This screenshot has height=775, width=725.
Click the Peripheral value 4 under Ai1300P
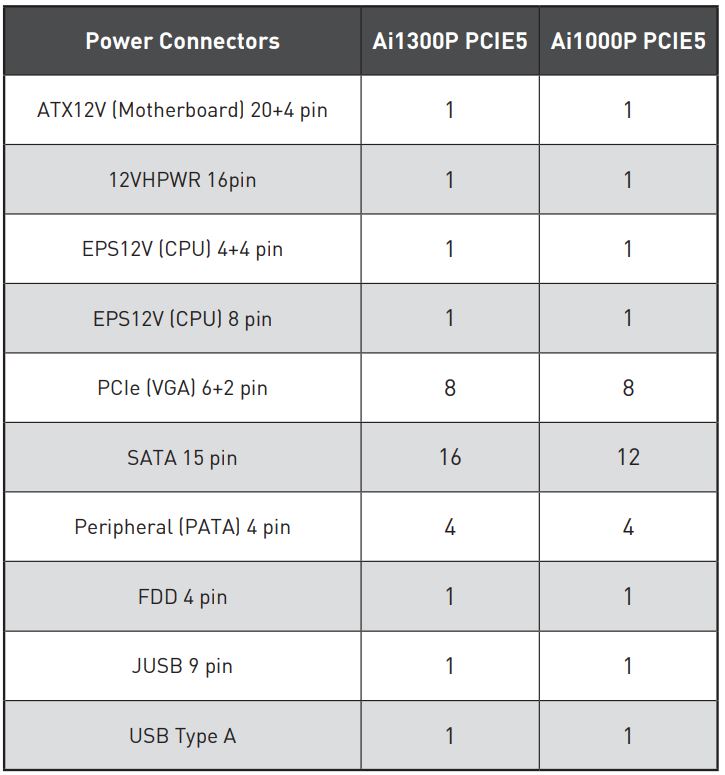point(450,526)
